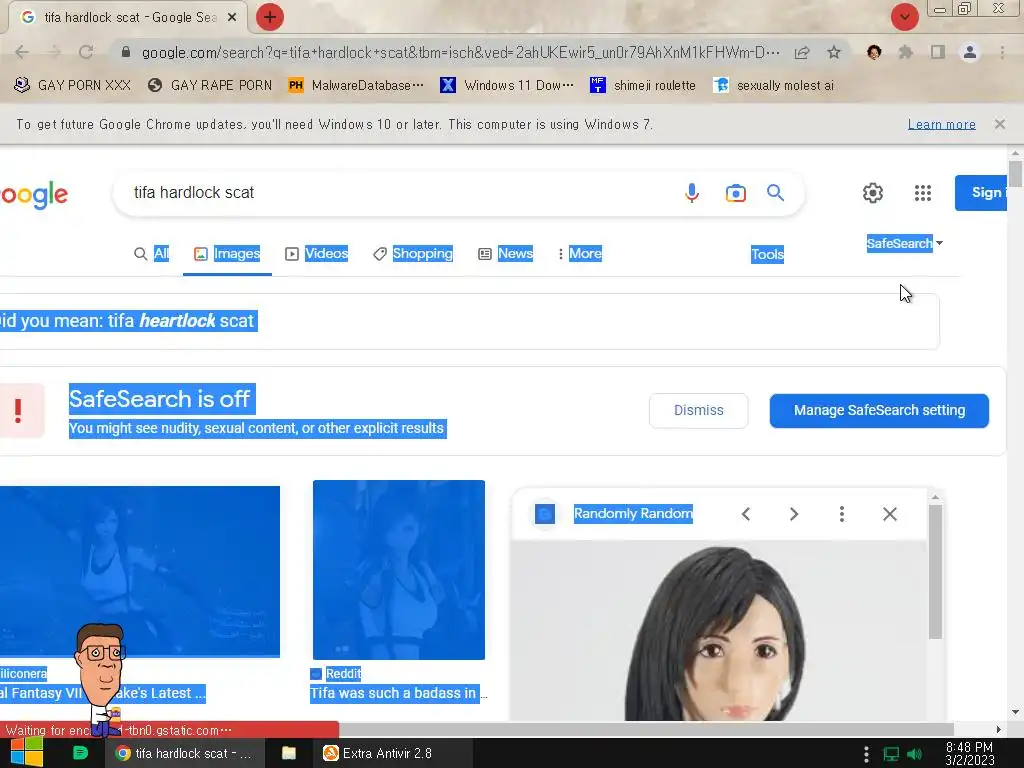Close the current Google Search browser tab

pos(232,18)
